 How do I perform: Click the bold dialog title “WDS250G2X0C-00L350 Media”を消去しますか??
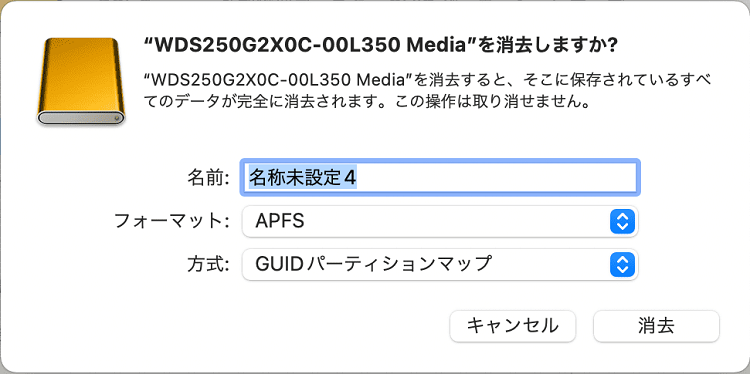point(381,46)
